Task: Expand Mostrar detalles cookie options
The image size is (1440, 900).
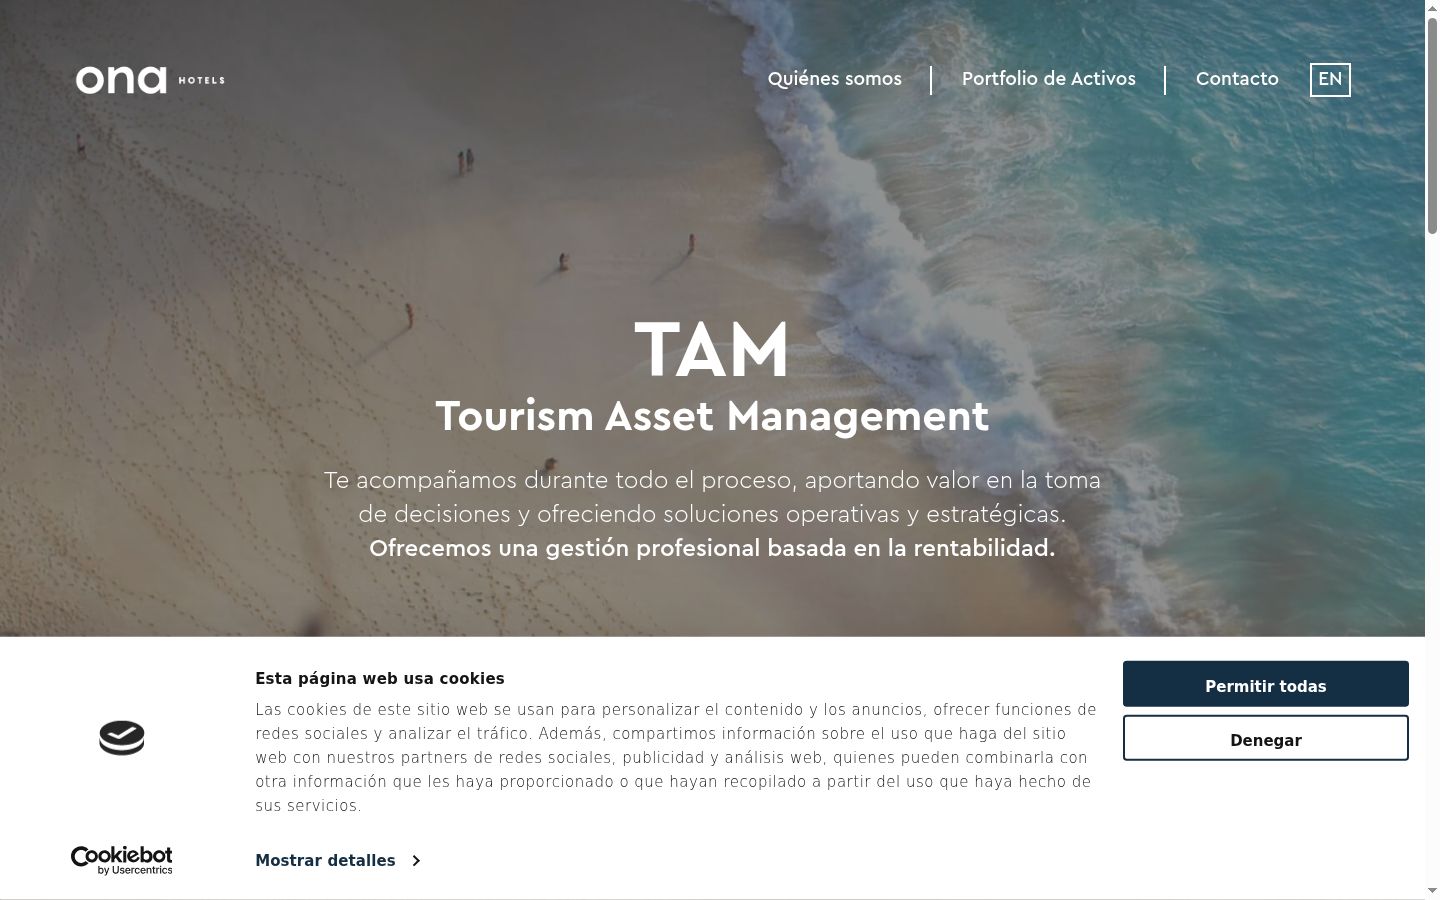Action: [x=337, y=860]
